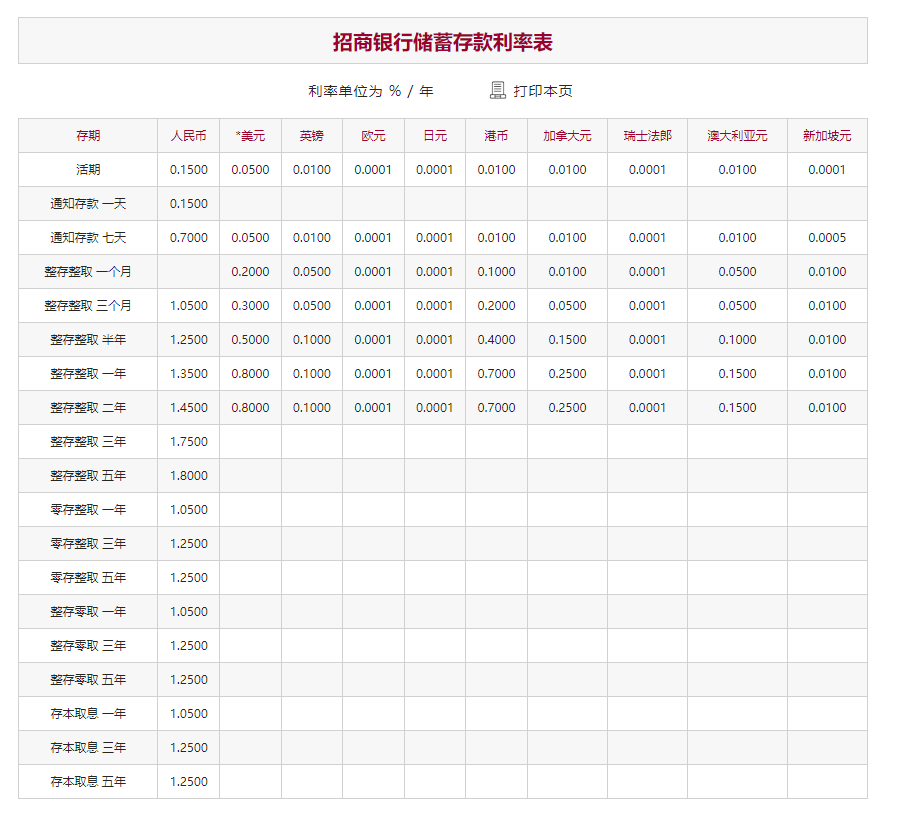This screenshot has width=898, height=814.
Task: Click the 瑞士法郎 column header
Action: coord(647,136)
